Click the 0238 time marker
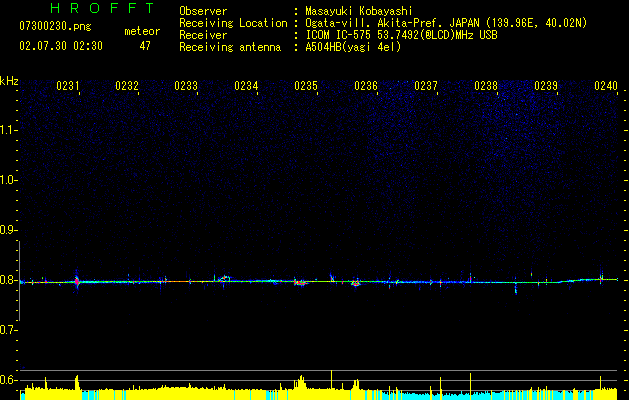This screenshot has height=400, width=629. (x=486, y=86)
